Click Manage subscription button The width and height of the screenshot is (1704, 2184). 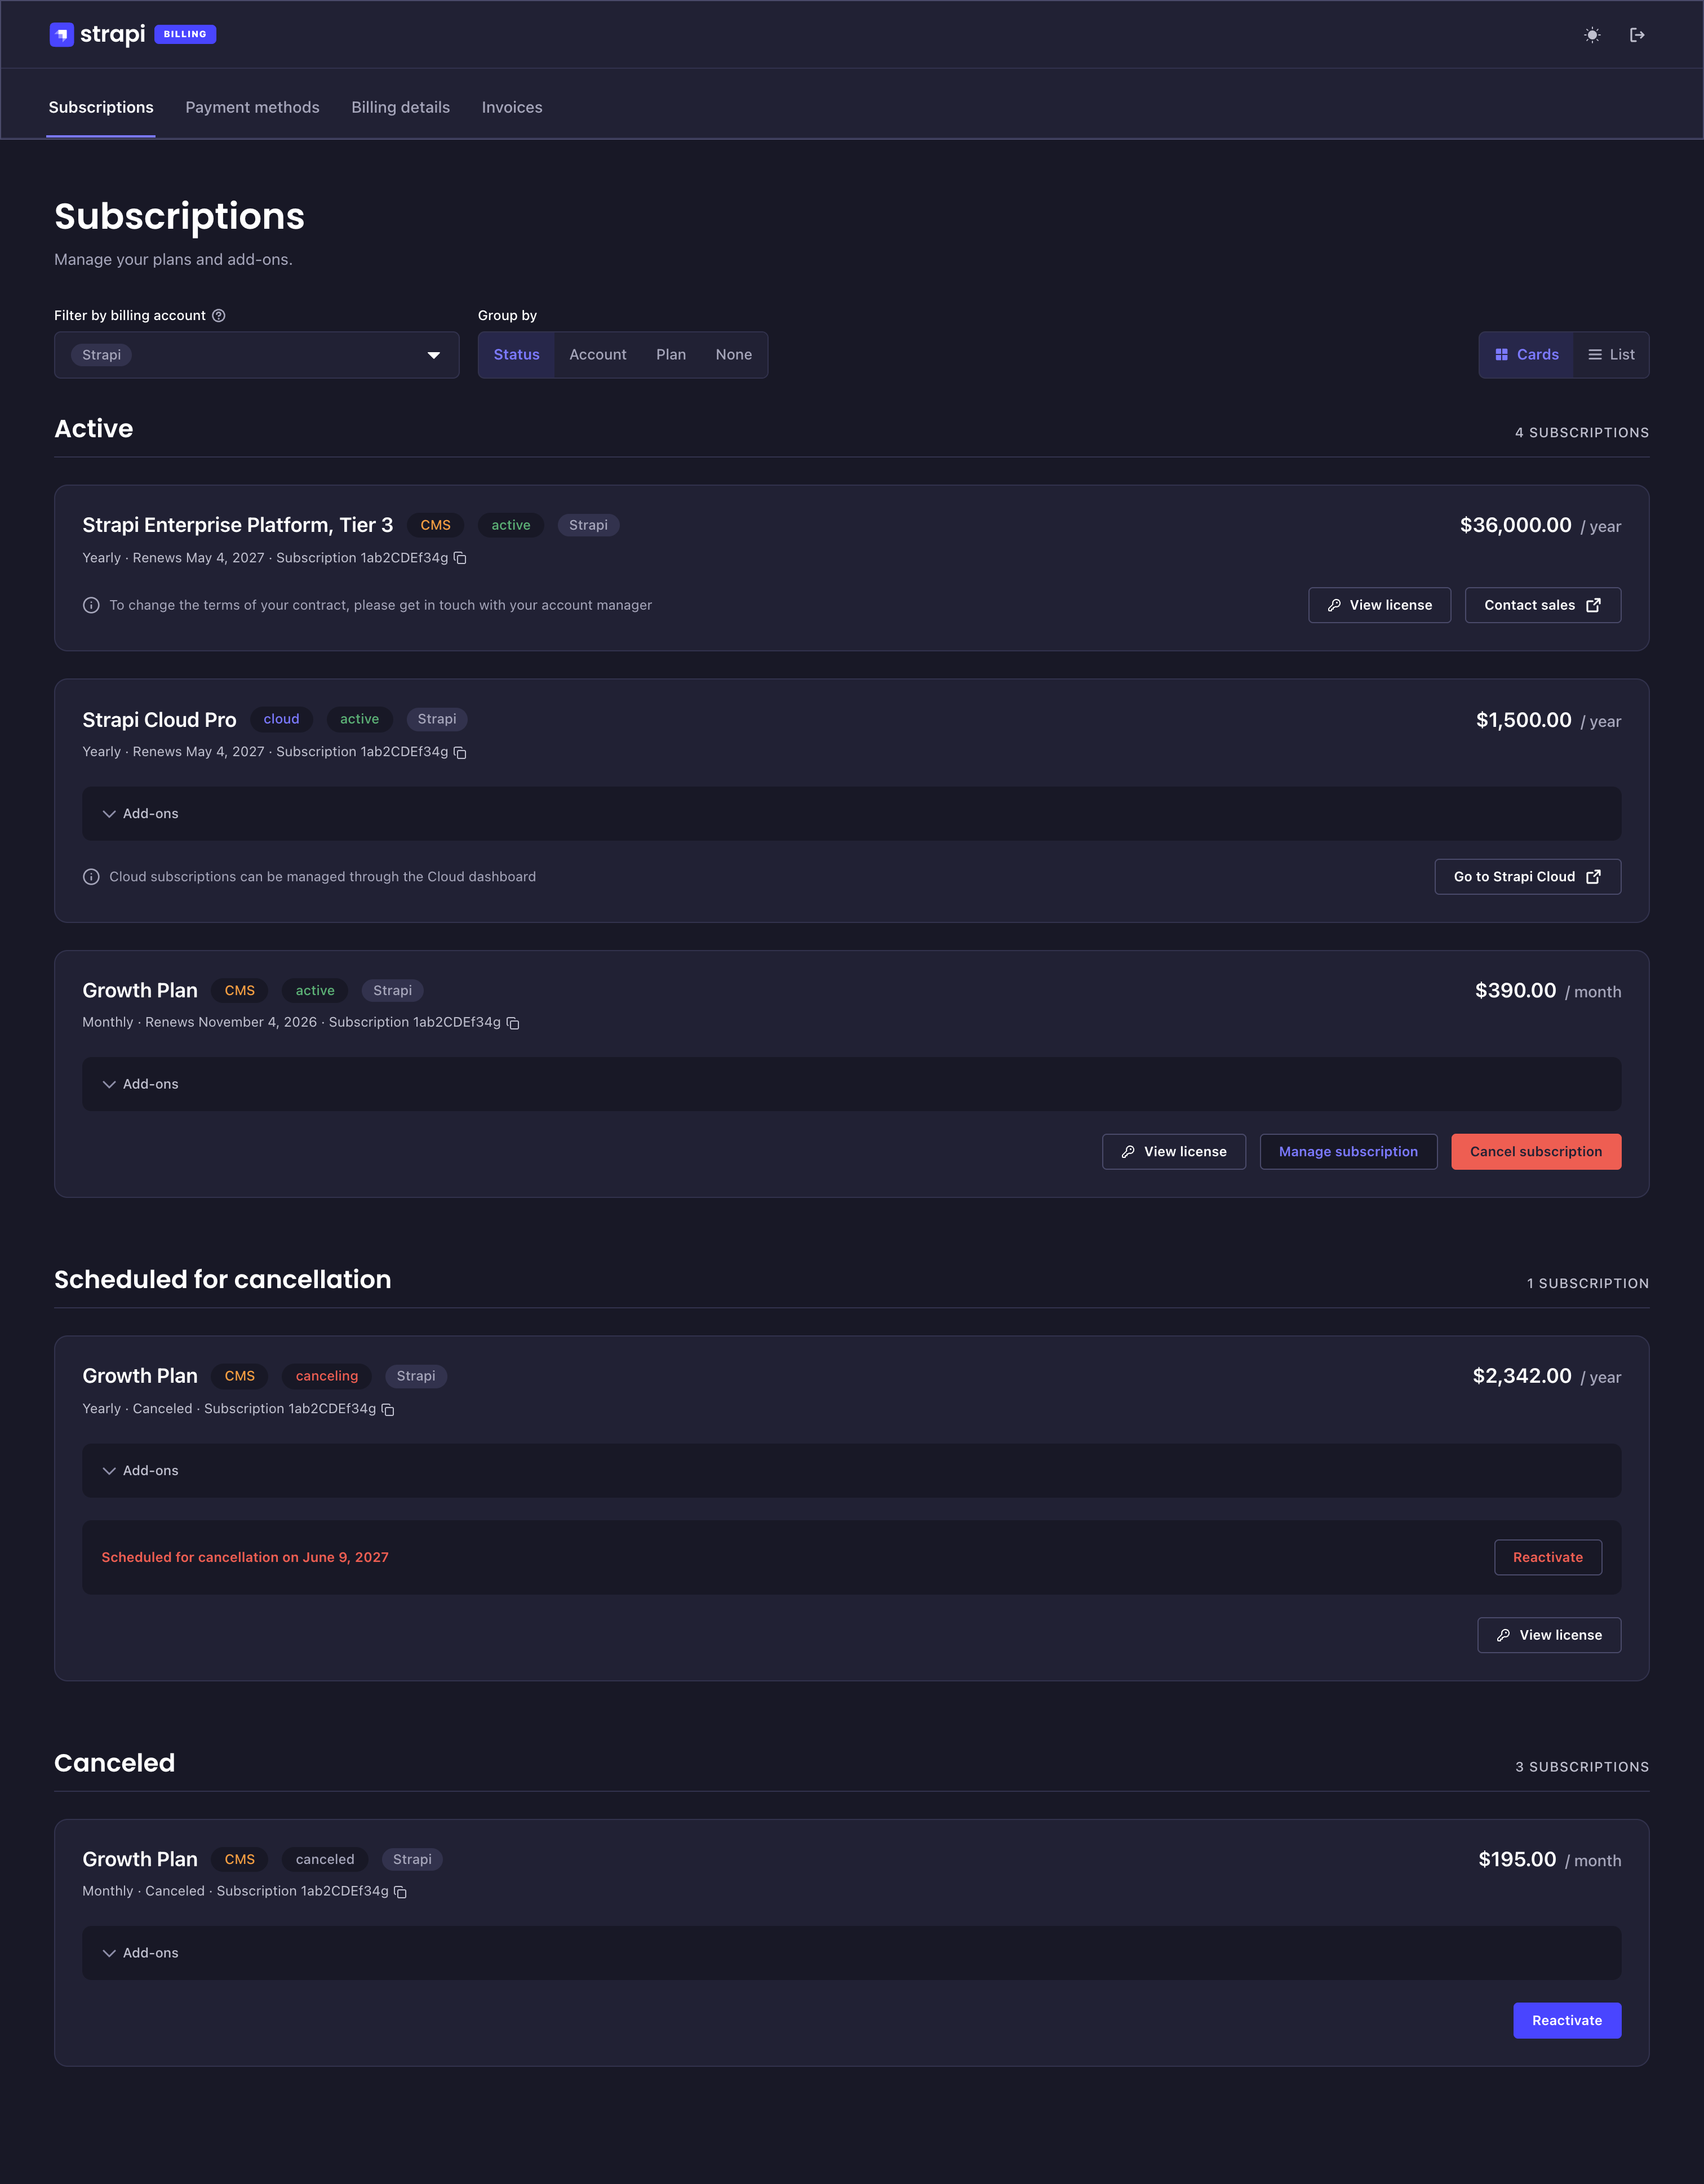(x=1348, y=1152)
